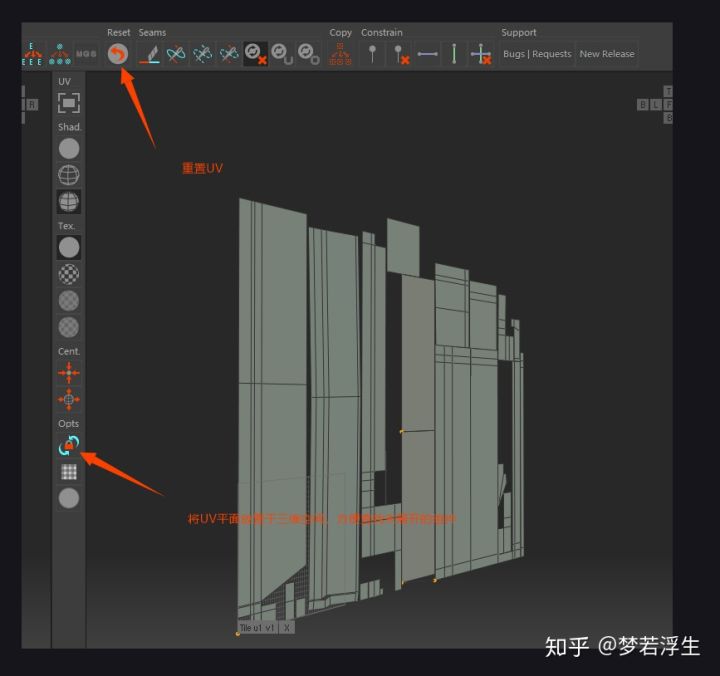720x676 pixels.
Task: Select the vertical edge constraint icon
Action: pyautogui.click(x=455, y=54)
